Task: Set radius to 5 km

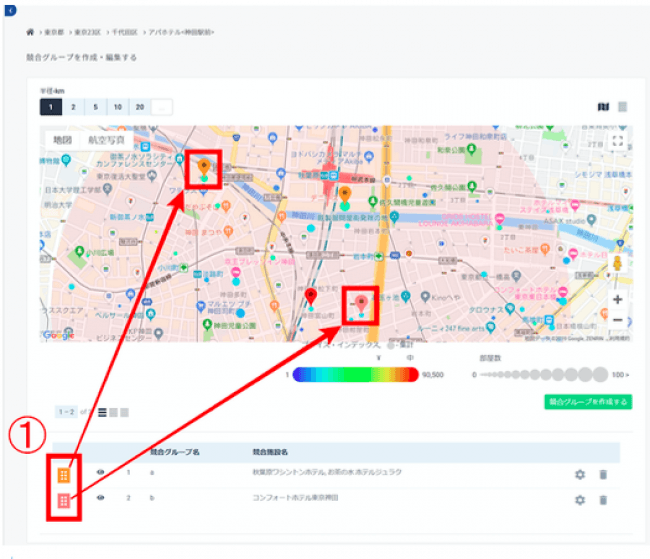Action: coord(96,107)
